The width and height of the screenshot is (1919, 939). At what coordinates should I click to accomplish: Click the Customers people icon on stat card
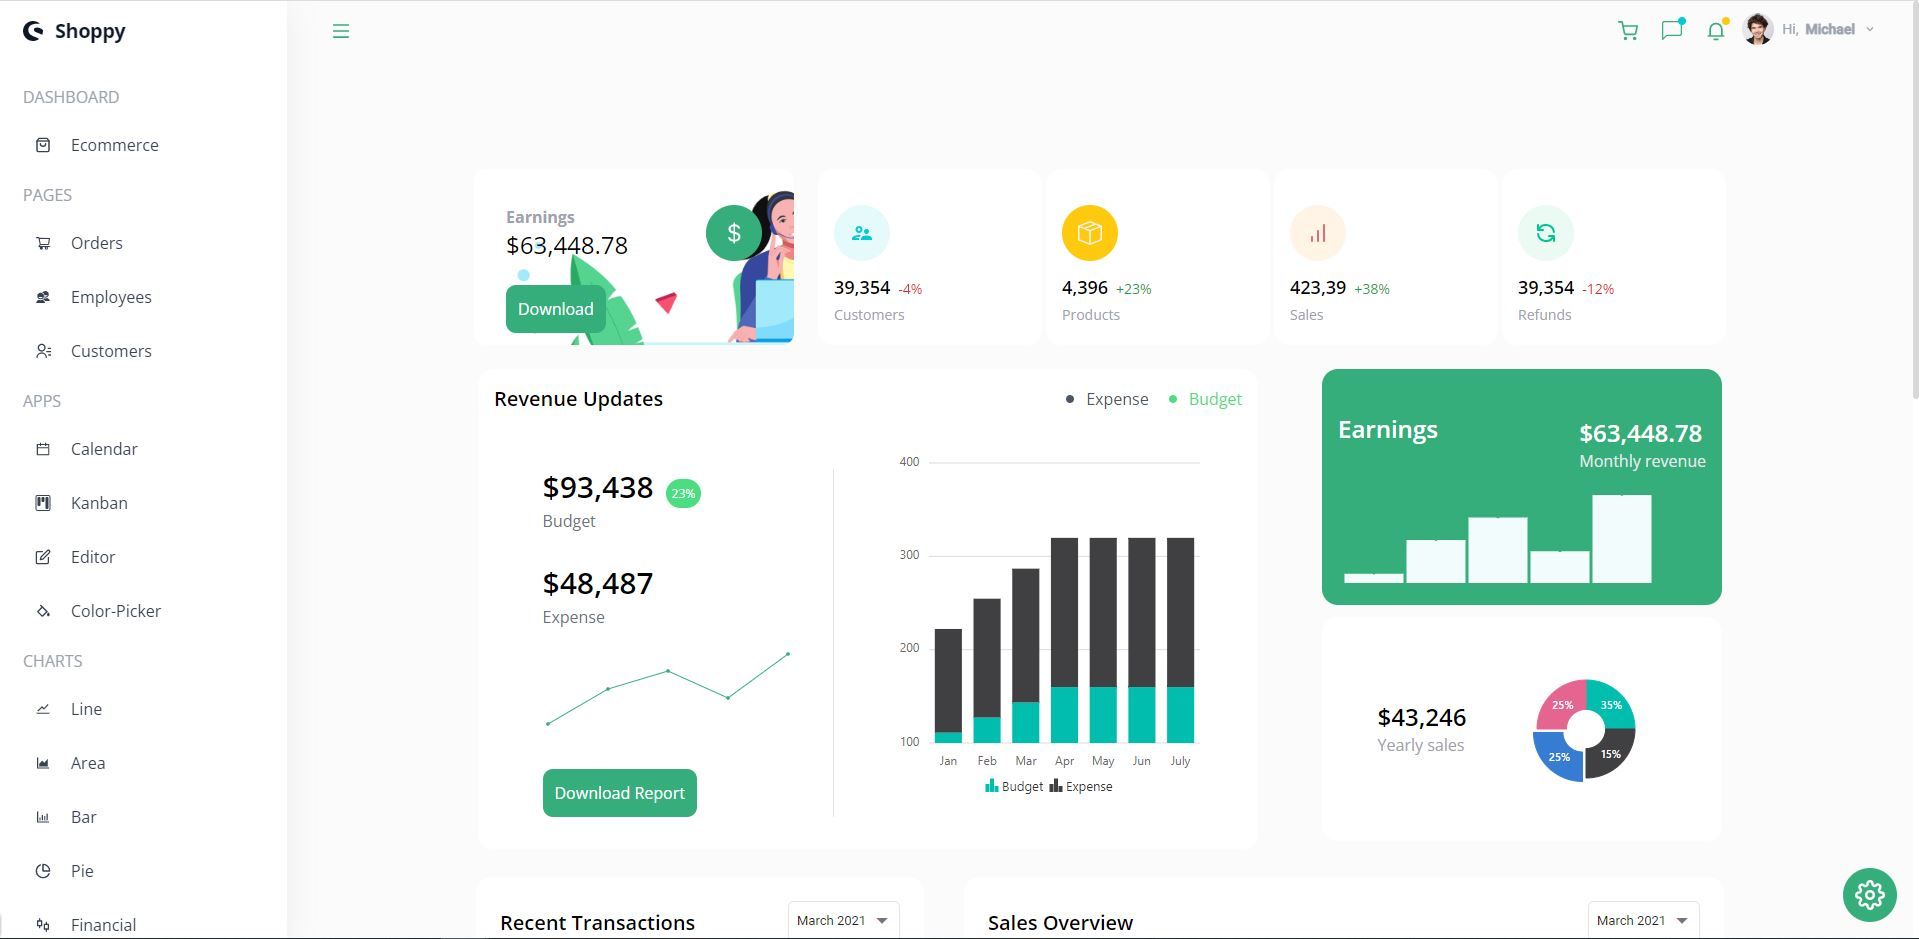[862, 233]
